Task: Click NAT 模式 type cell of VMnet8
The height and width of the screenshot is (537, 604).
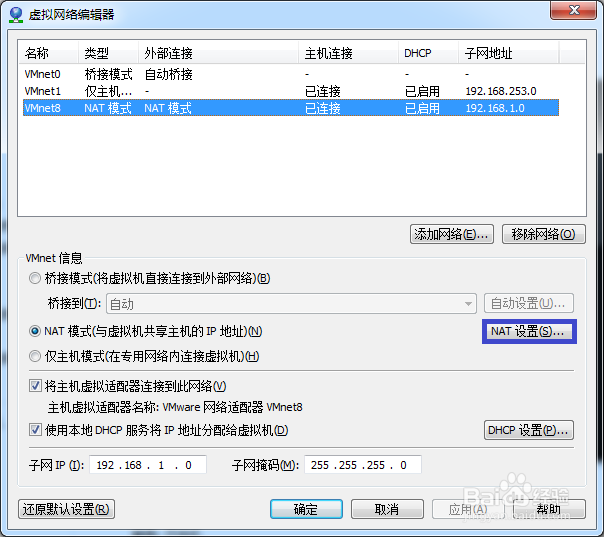Action: tap(108, 108)
